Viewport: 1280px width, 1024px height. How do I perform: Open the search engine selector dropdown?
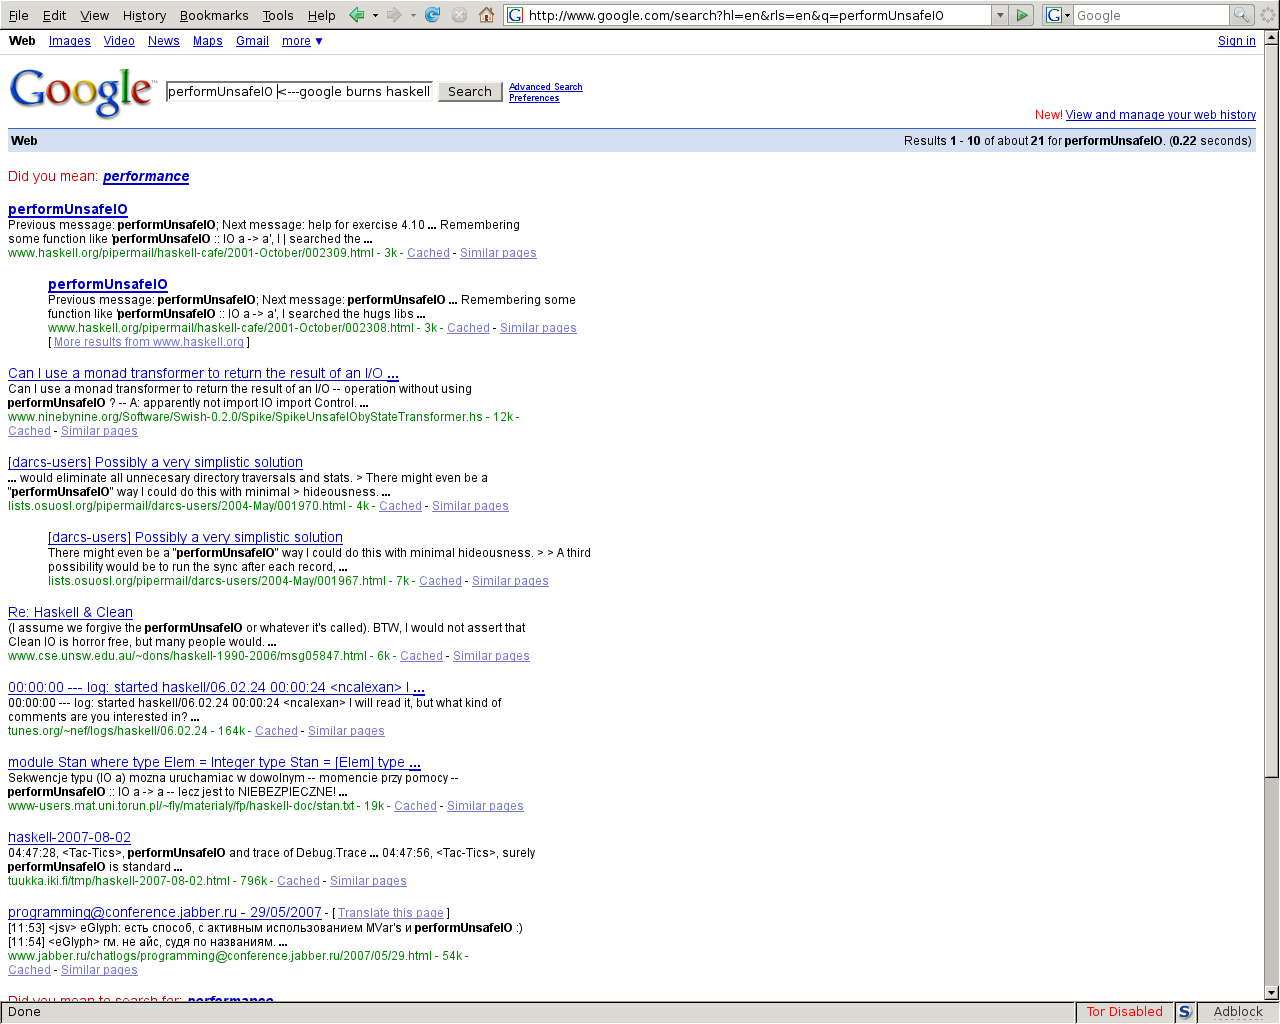point(1058,15)
